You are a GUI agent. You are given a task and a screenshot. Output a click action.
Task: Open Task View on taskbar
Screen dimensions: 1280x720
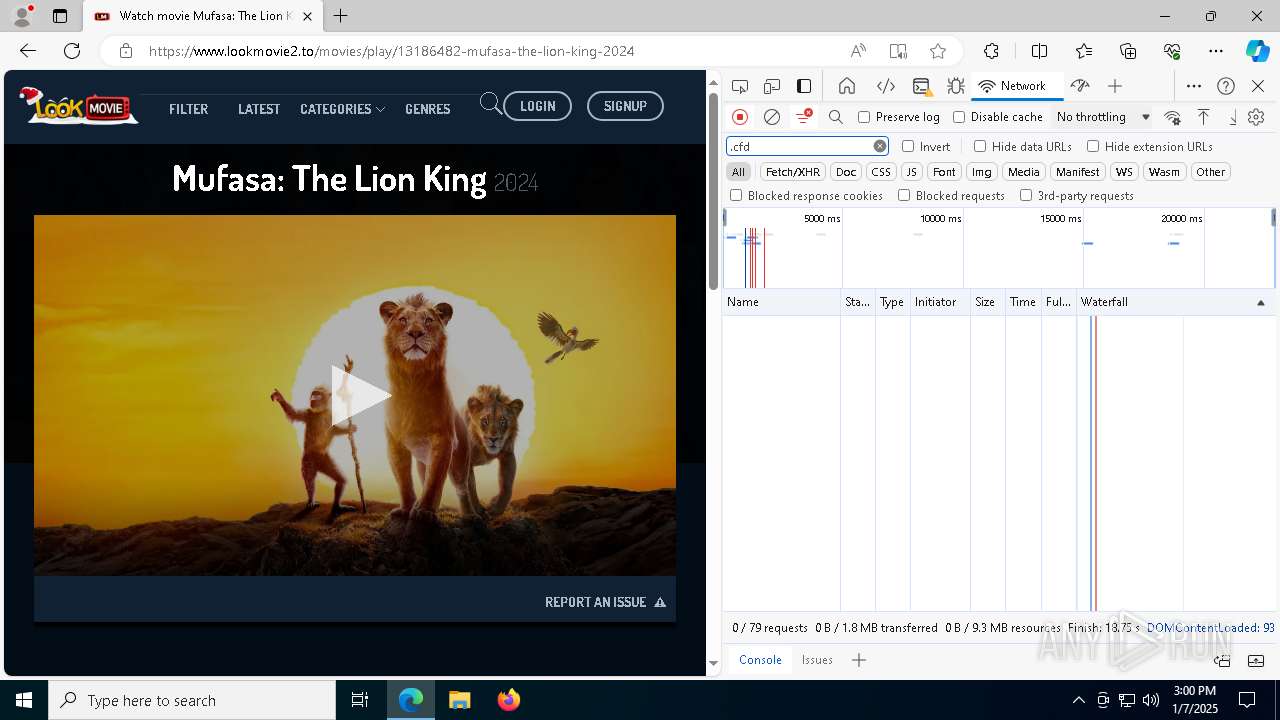point(360,700)
